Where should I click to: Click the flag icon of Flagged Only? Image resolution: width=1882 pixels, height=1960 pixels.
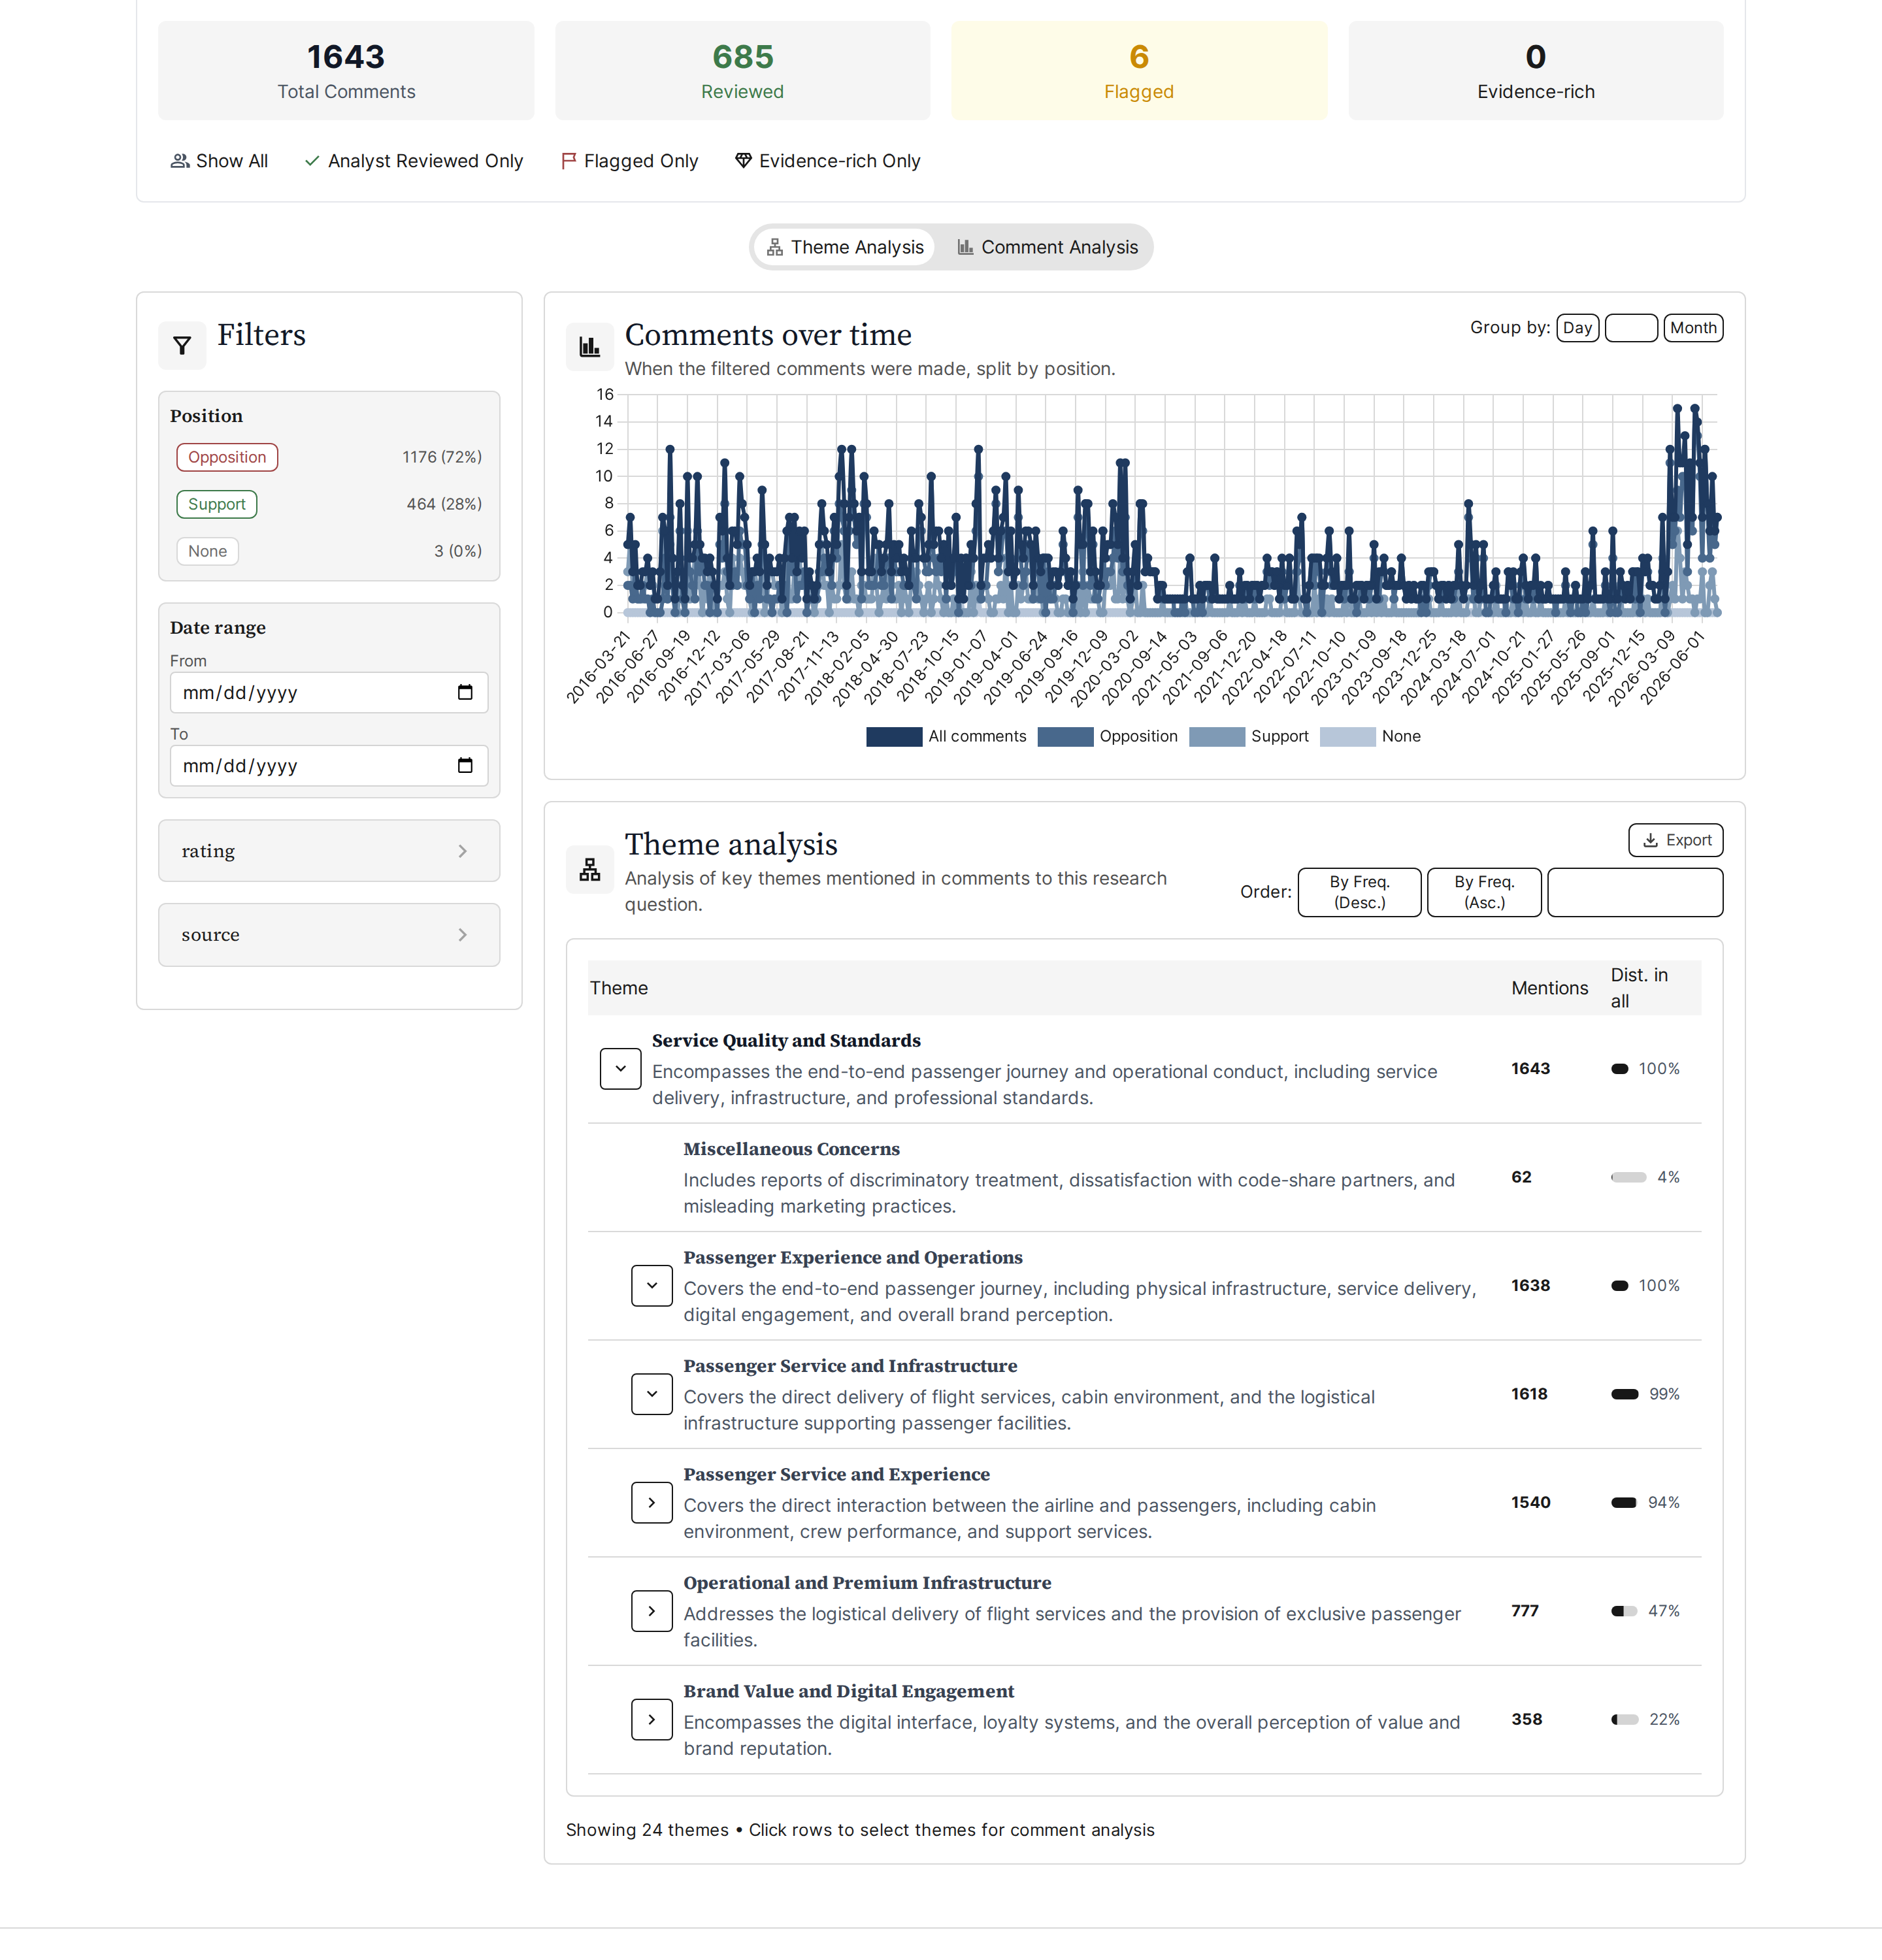pos(568,161)
